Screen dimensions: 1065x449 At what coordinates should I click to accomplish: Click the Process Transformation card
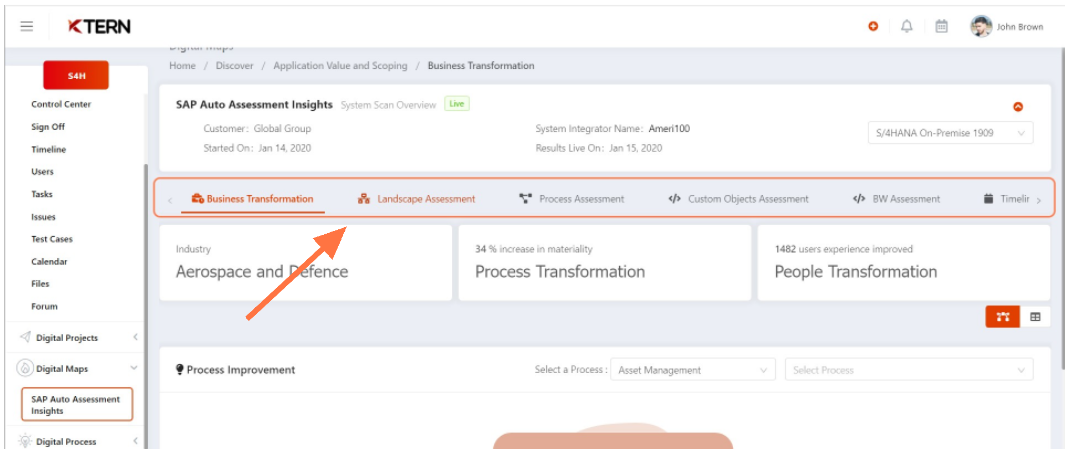point(604,263)
